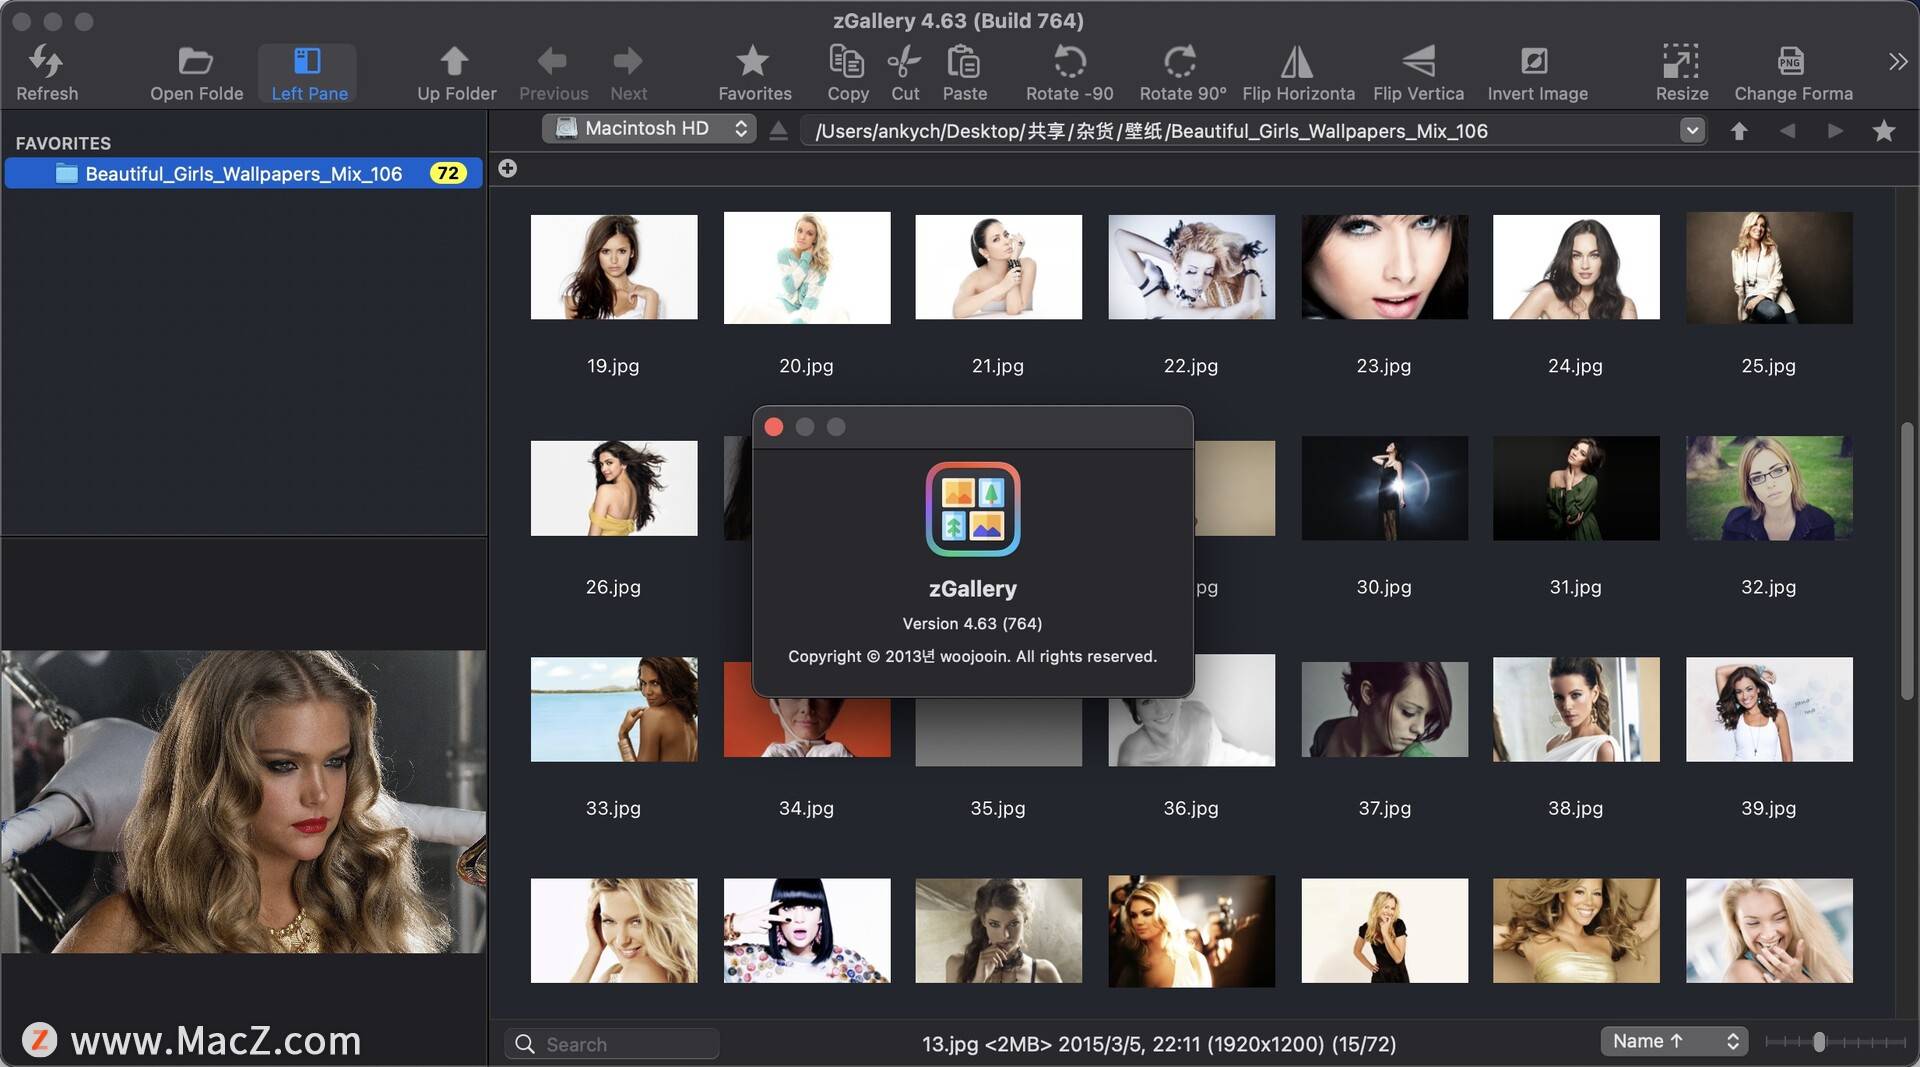Select thumbnail 33.jpg
Screen dimensions: 1920x1067
614,709
